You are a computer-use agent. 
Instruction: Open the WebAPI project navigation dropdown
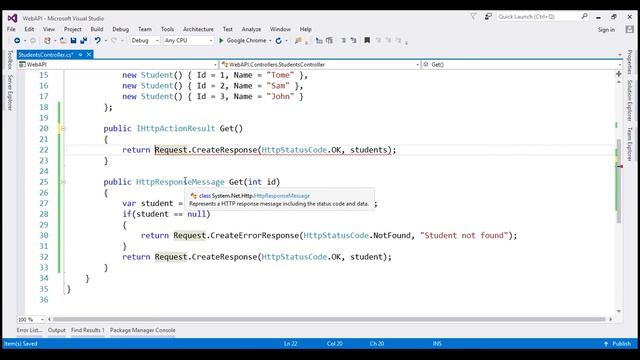pos(118,64)
